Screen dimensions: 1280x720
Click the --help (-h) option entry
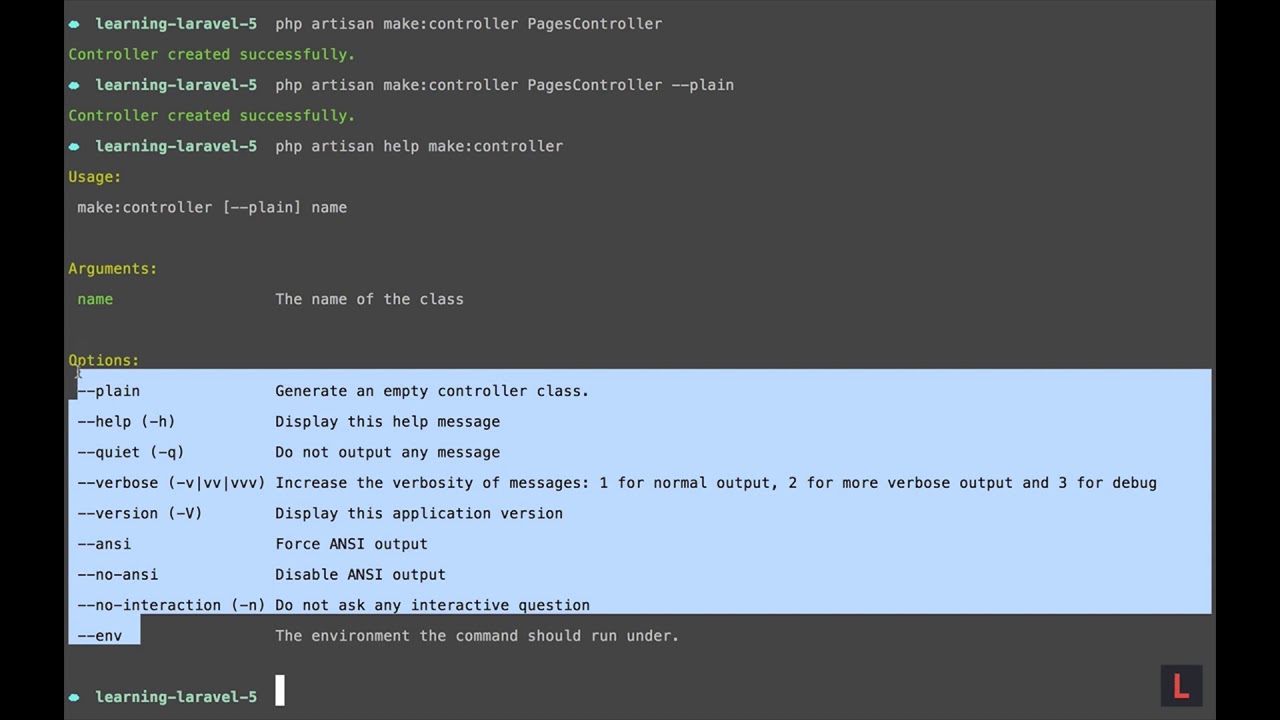pos(126,422)
